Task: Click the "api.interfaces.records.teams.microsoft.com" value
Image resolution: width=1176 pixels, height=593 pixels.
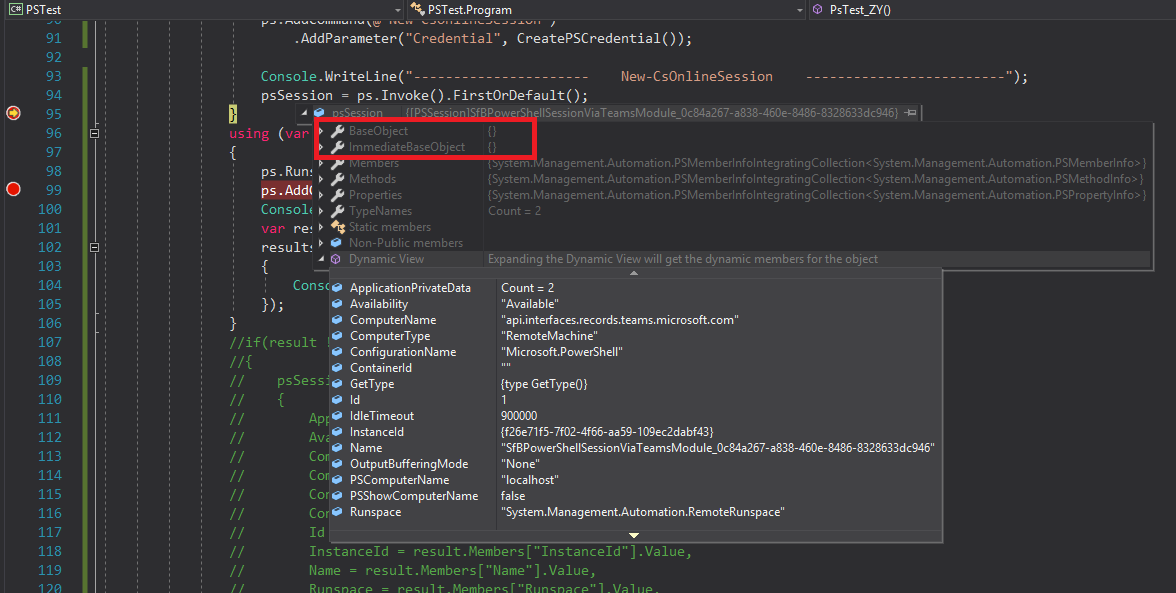Action: [x=620, y=320]
